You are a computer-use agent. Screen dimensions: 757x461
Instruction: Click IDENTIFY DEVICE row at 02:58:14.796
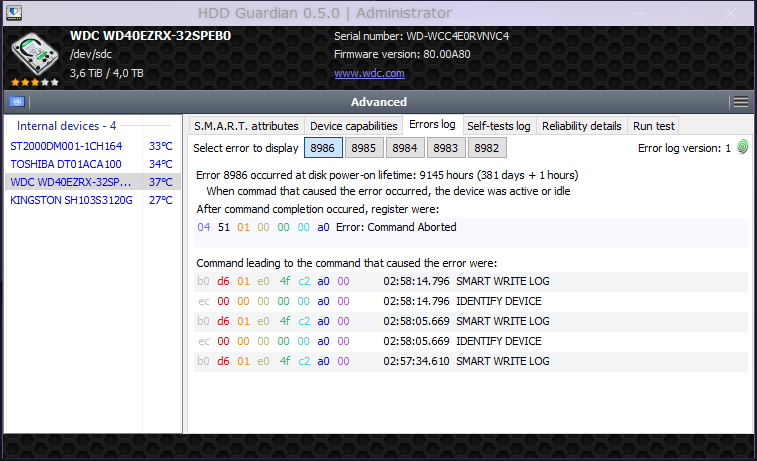(471, 301)
